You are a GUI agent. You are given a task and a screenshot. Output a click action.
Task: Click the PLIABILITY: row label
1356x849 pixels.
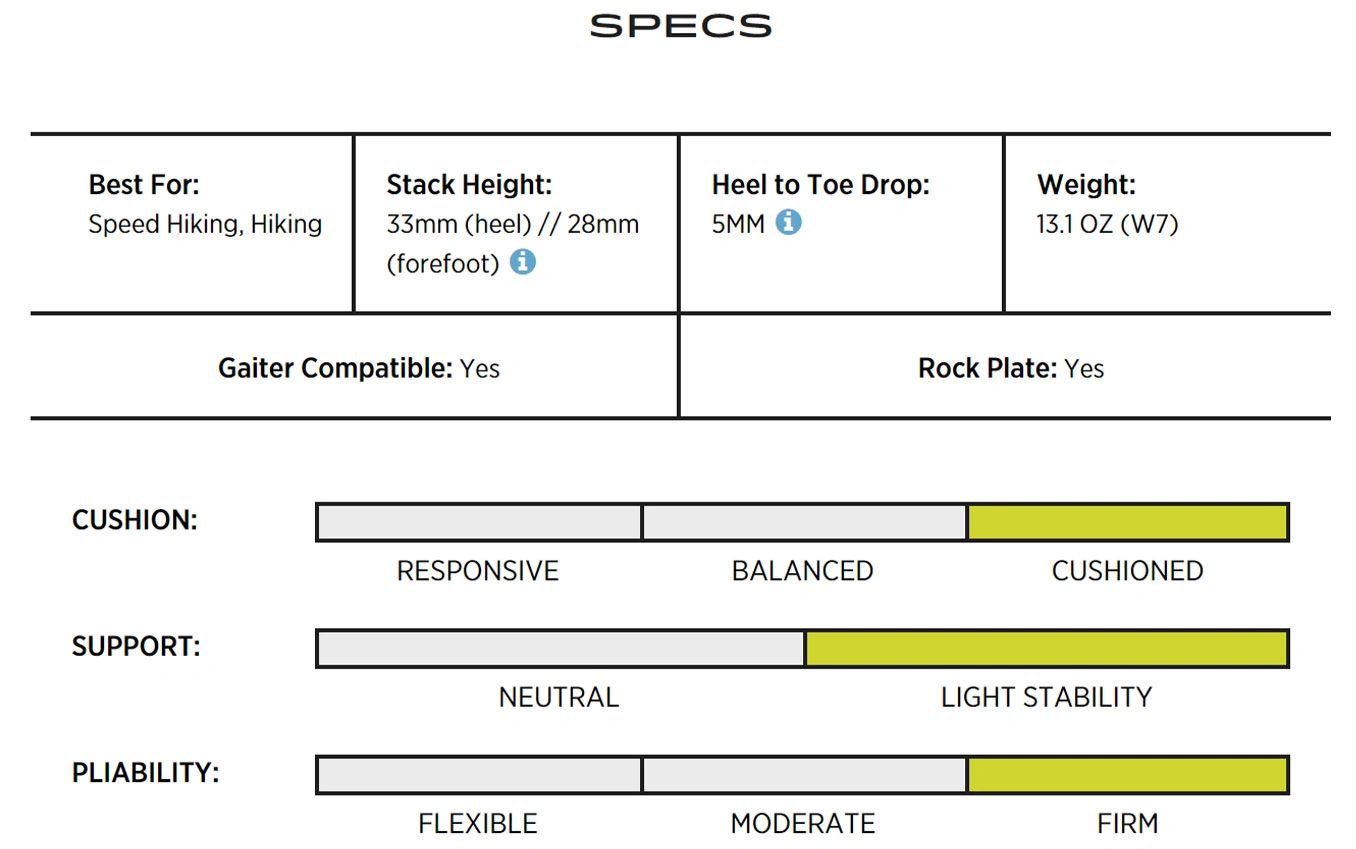pos(146,773)
